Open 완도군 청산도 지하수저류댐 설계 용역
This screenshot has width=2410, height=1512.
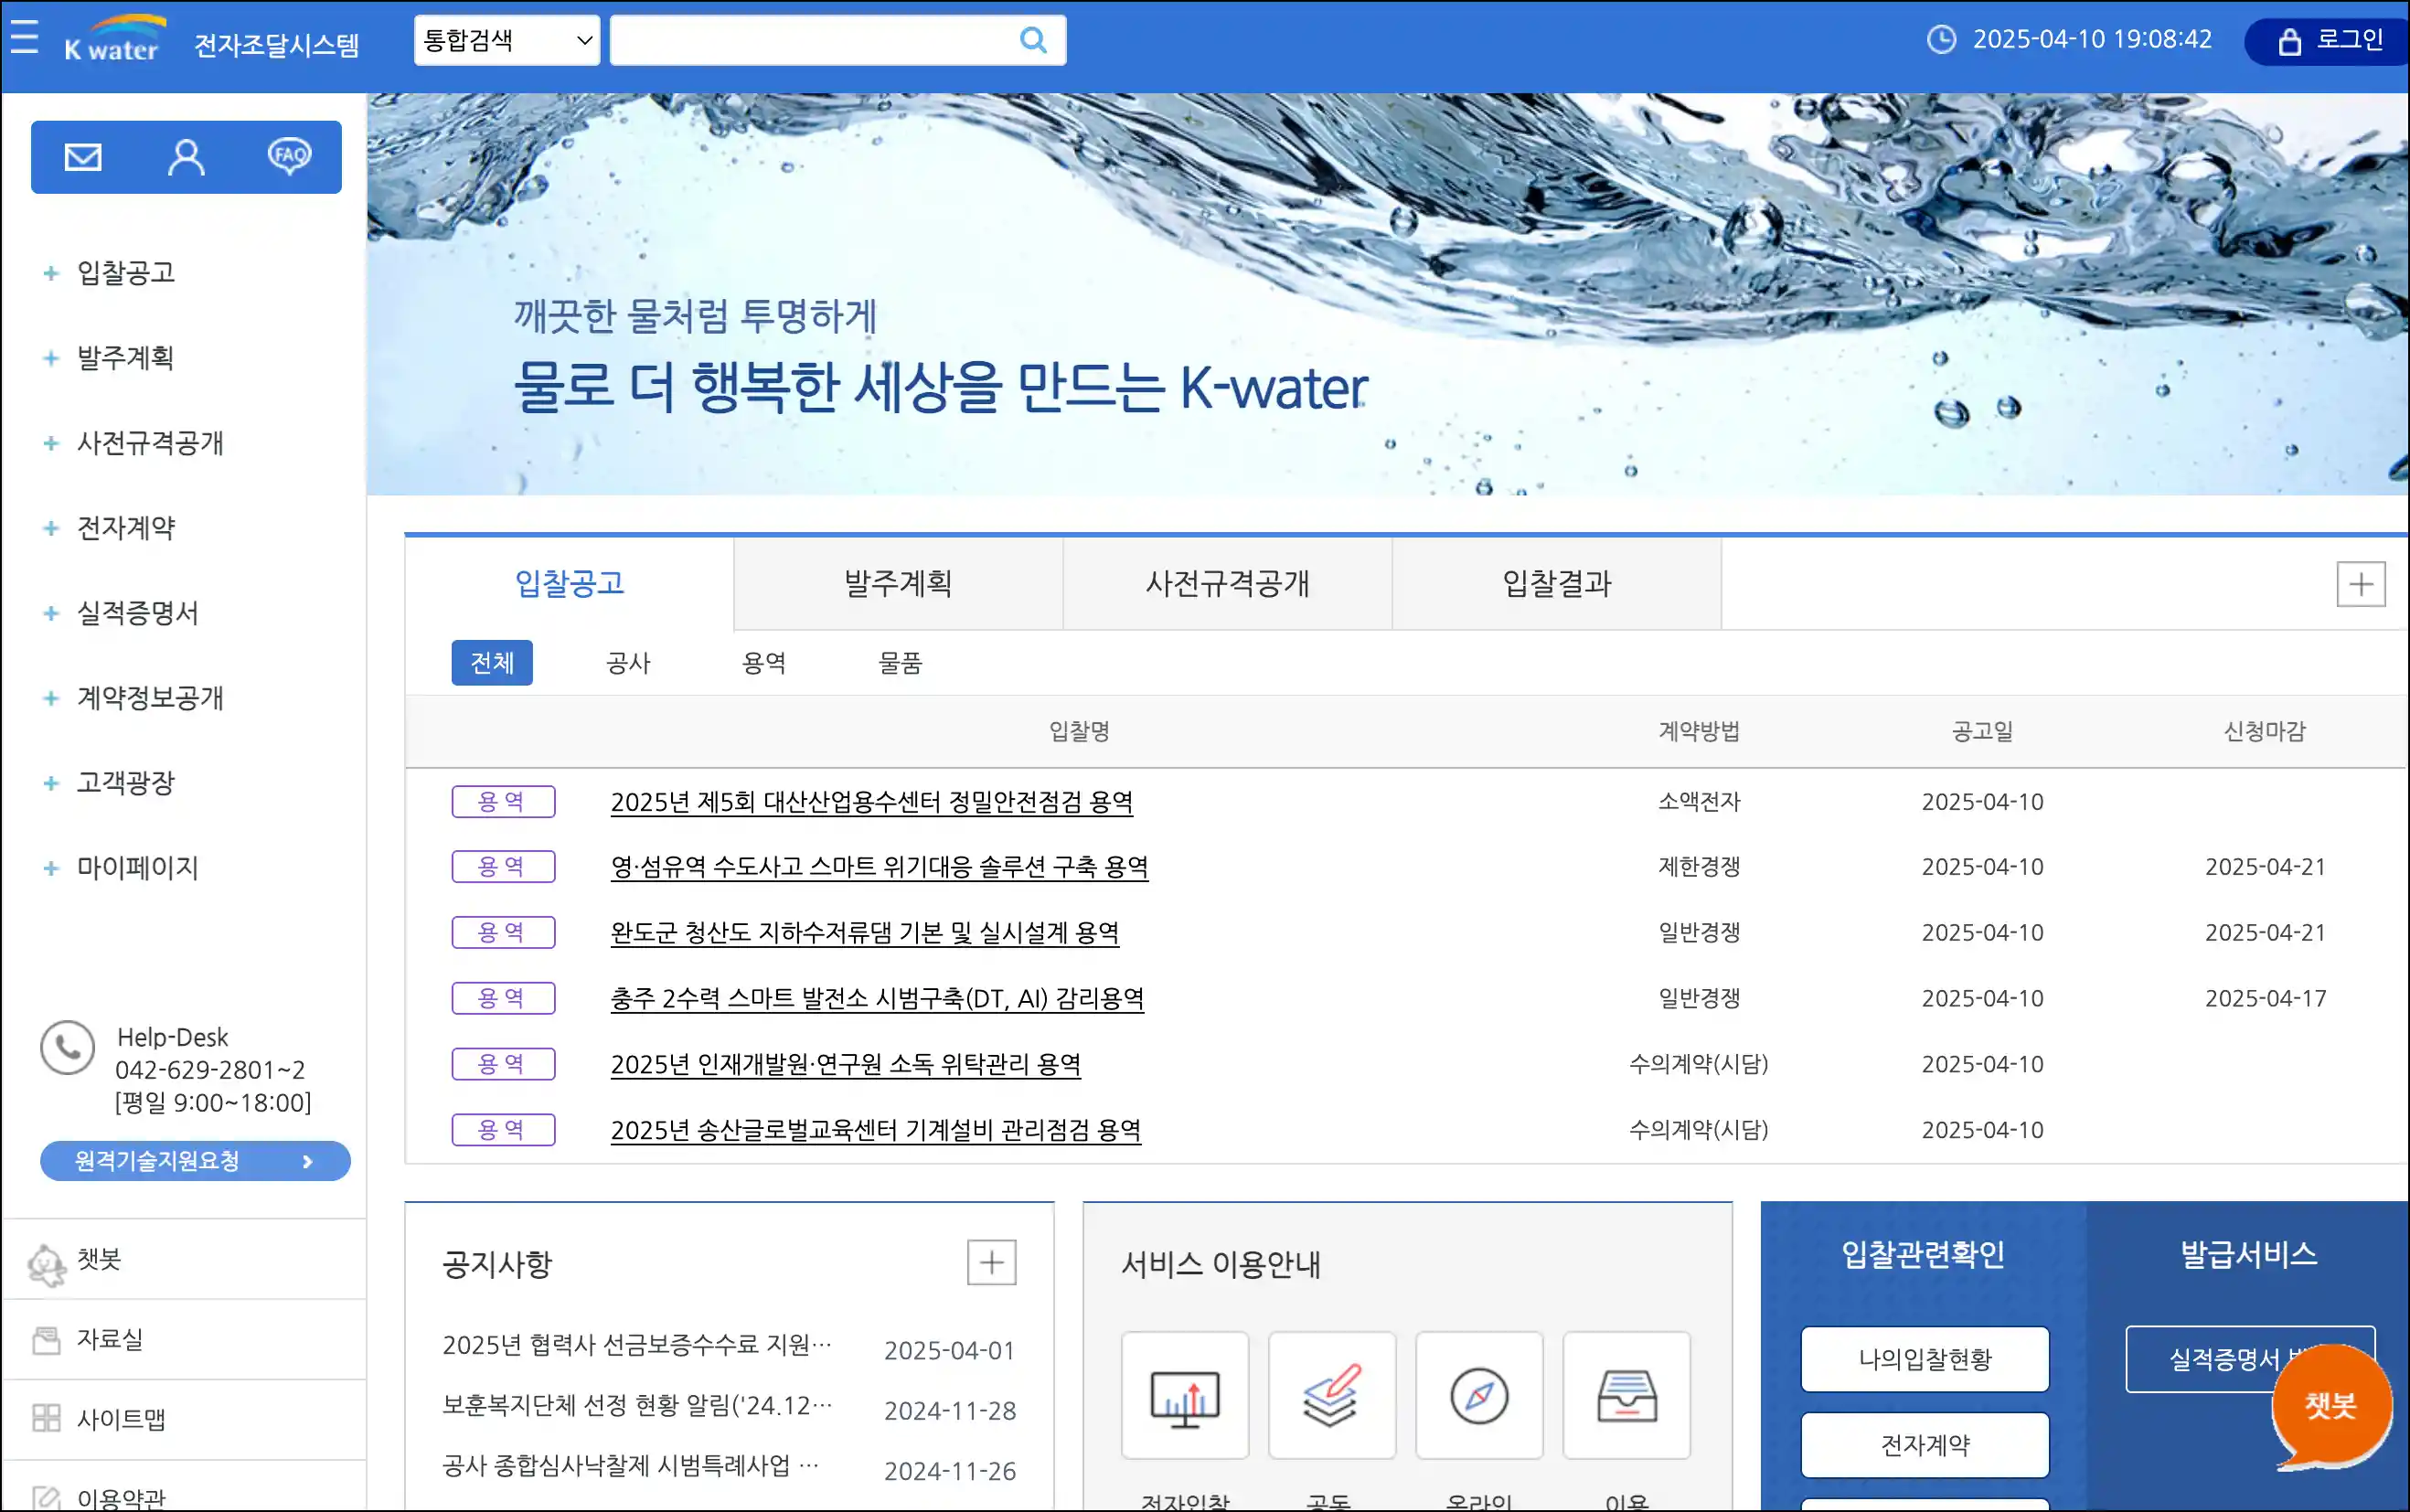point(865,932)
